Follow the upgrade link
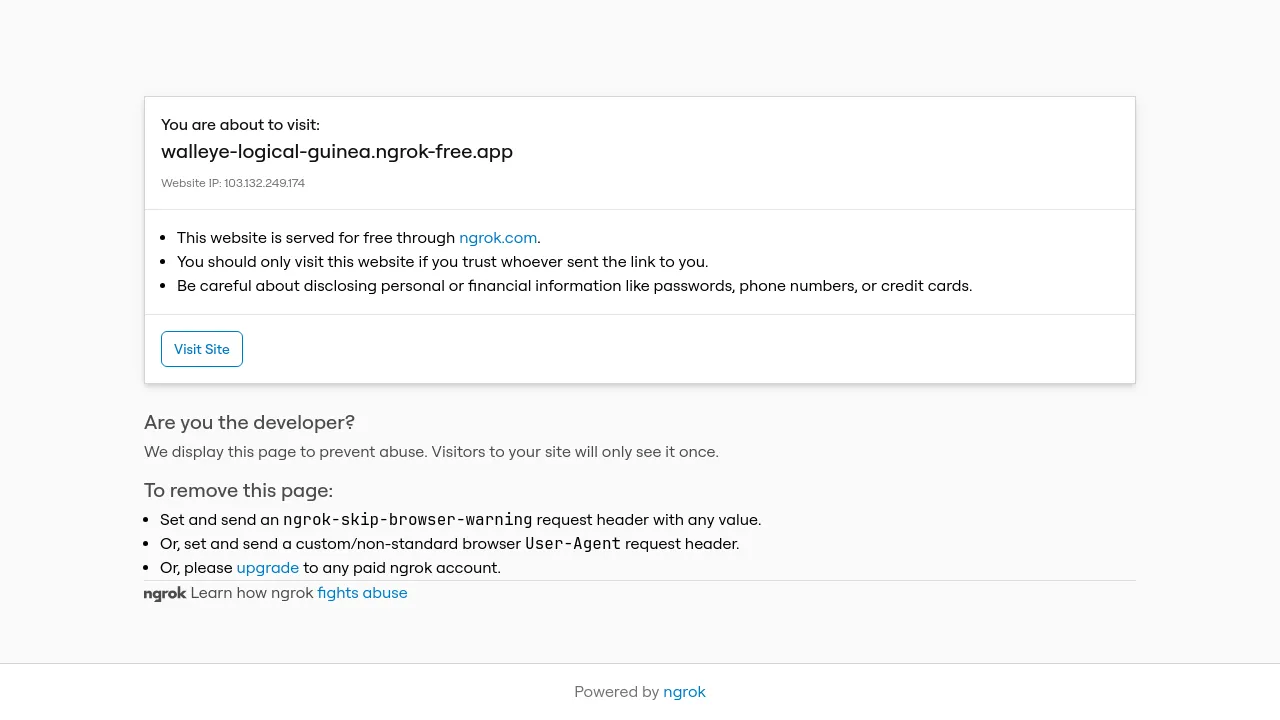 point(268,568)
